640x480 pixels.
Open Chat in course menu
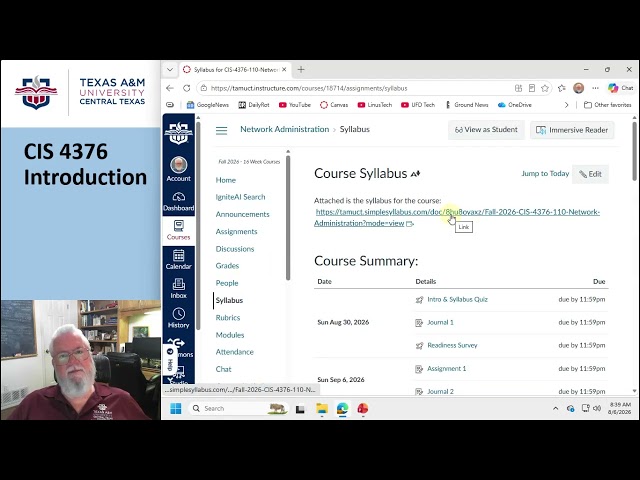pos(223,369)
